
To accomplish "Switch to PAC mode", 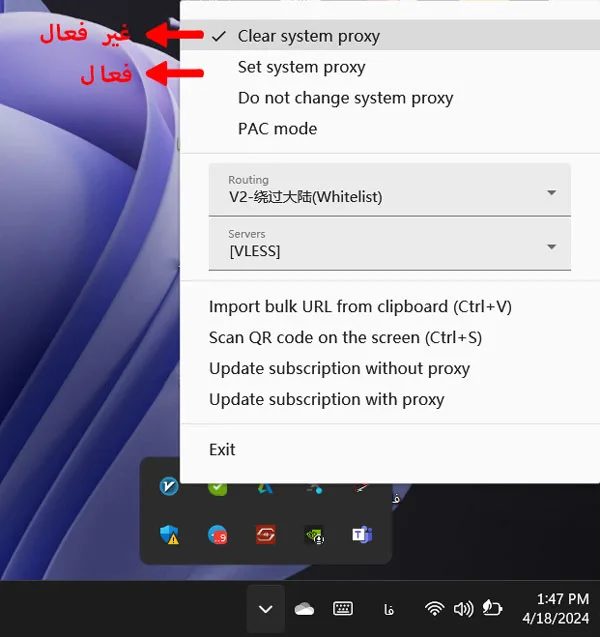I will (x=277, y=129).
